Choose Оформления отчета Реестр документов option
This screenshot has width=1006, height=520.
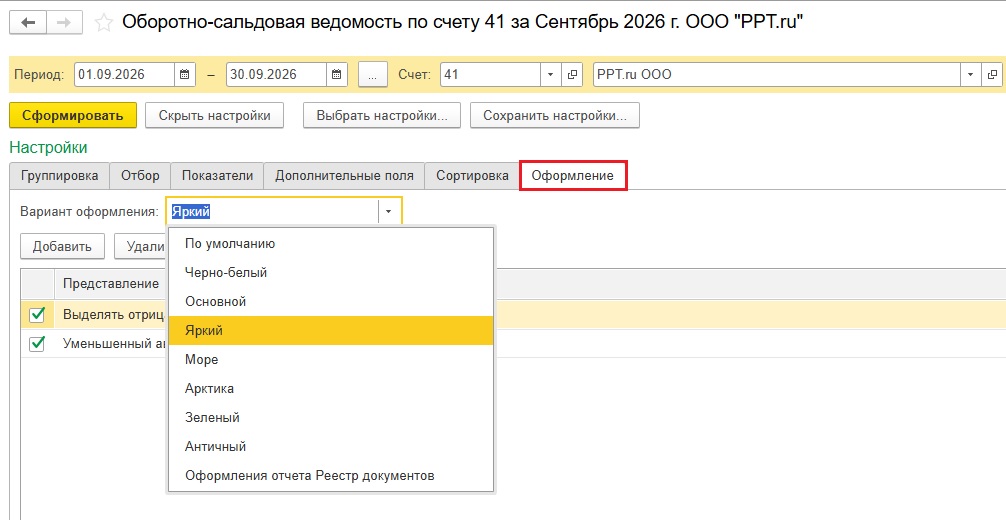[x=331, y=476]
